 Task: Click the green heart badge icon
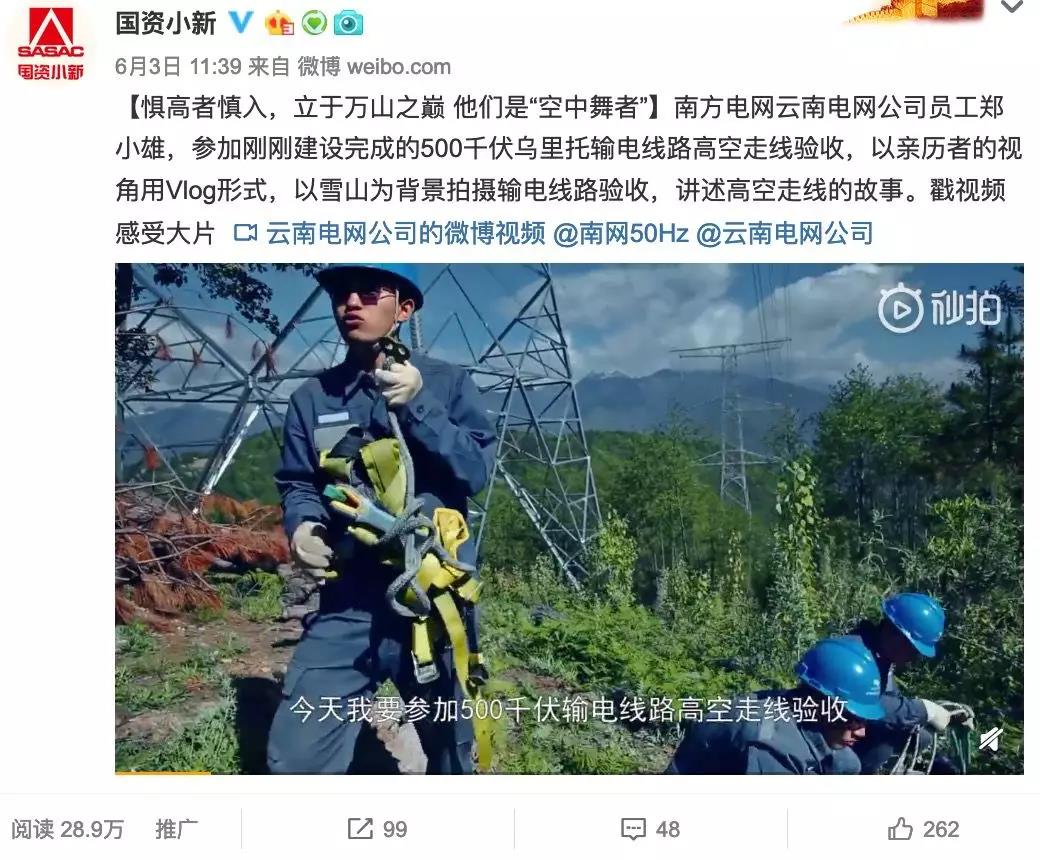(314, 24)
